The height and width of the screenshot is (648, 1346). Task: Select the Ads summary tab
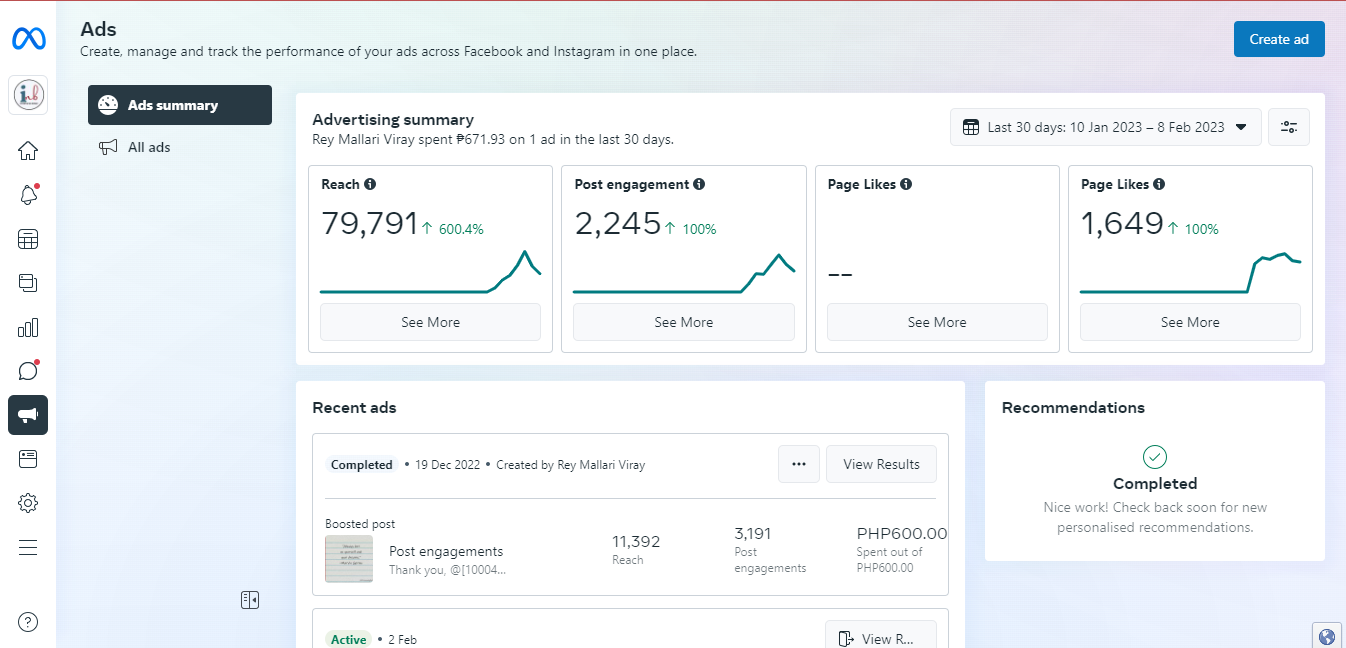180,105
